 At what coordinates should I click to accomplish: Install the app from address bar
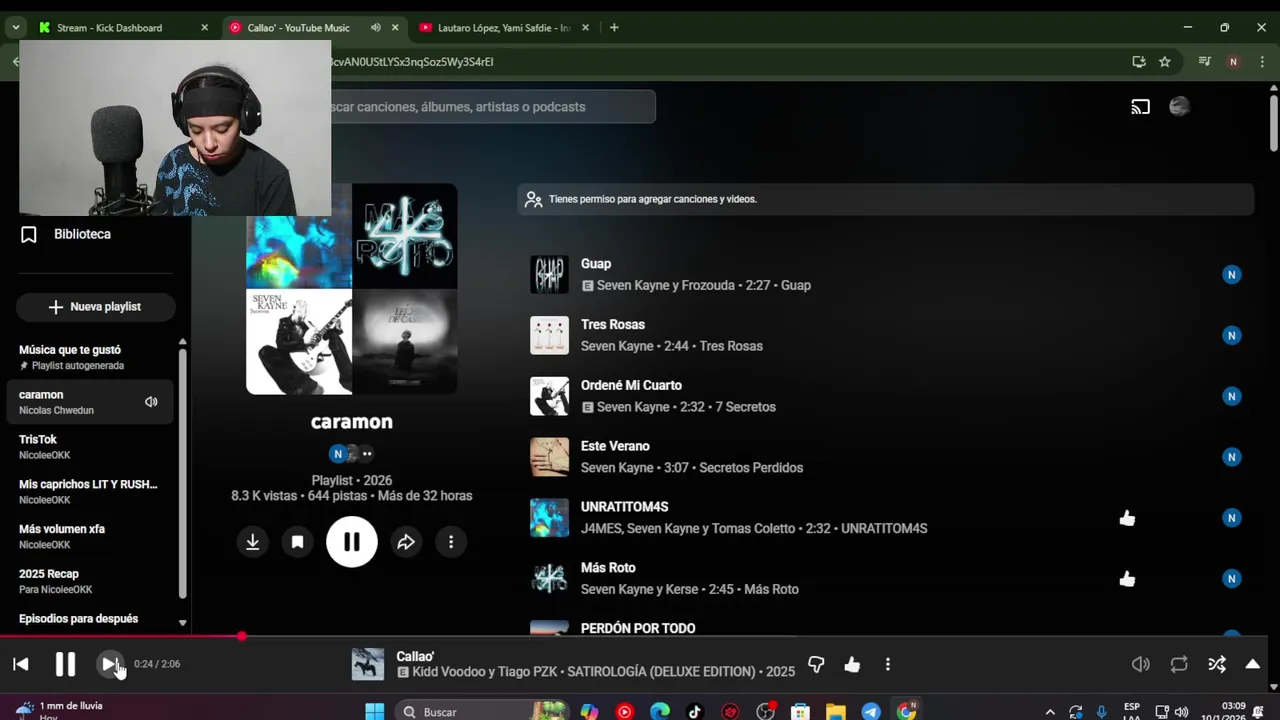(x=1139, y=62)
